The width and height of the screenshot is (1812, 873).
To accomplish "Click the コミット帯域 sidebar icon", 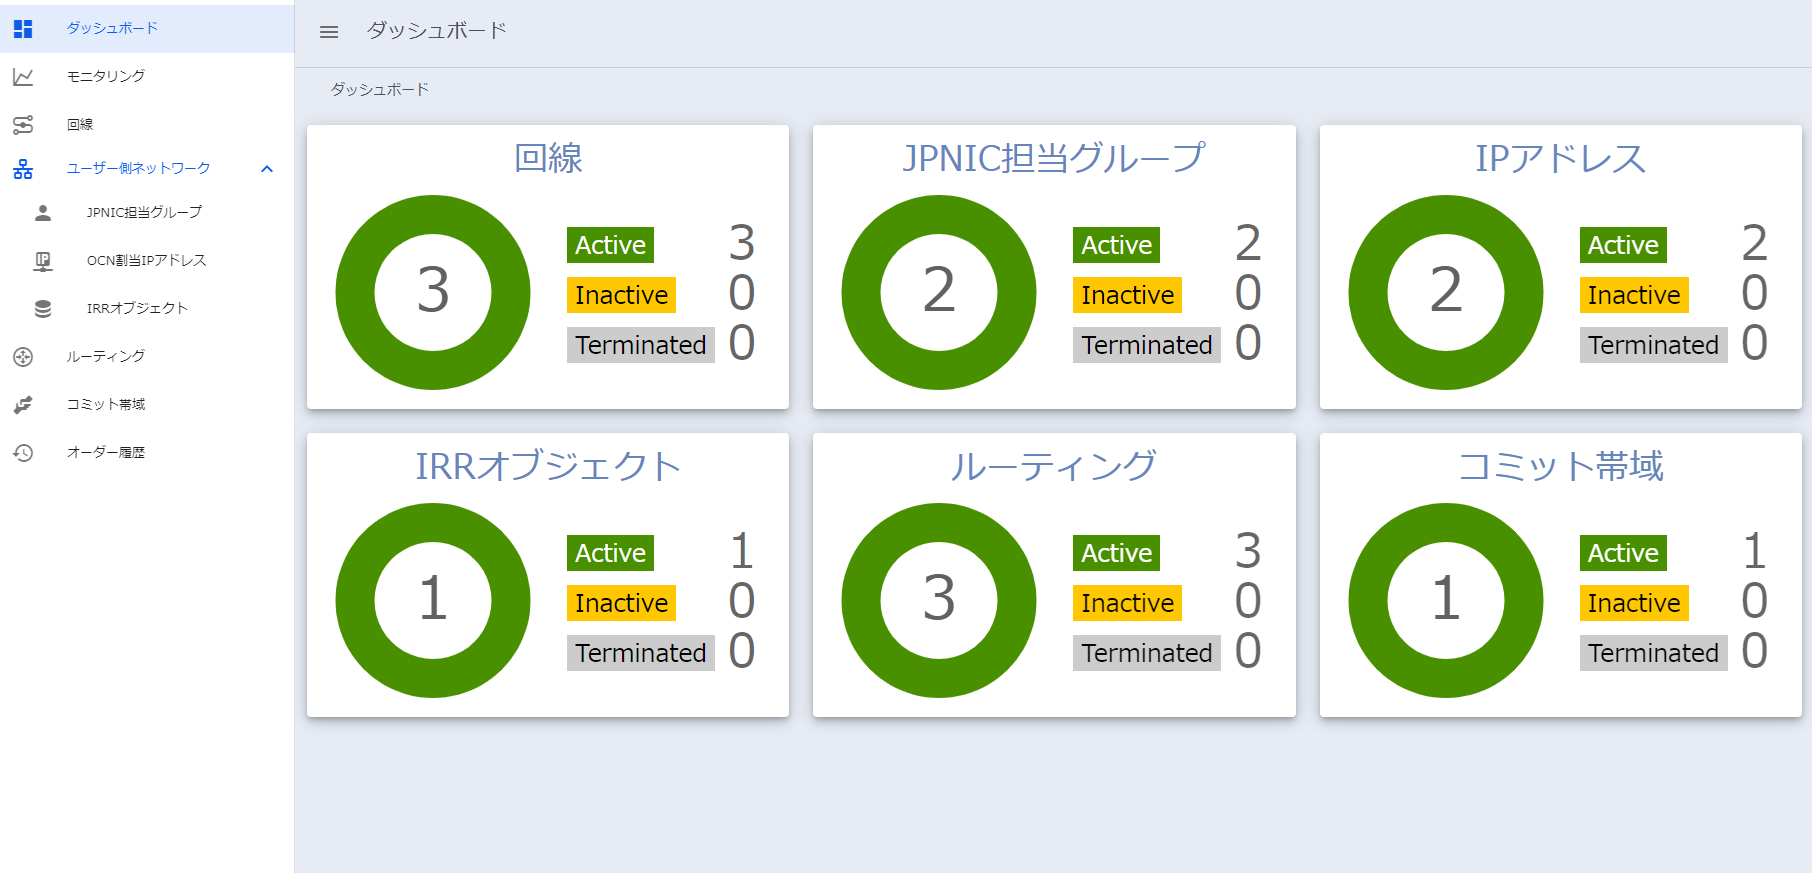I will click(x=23, y=405).
